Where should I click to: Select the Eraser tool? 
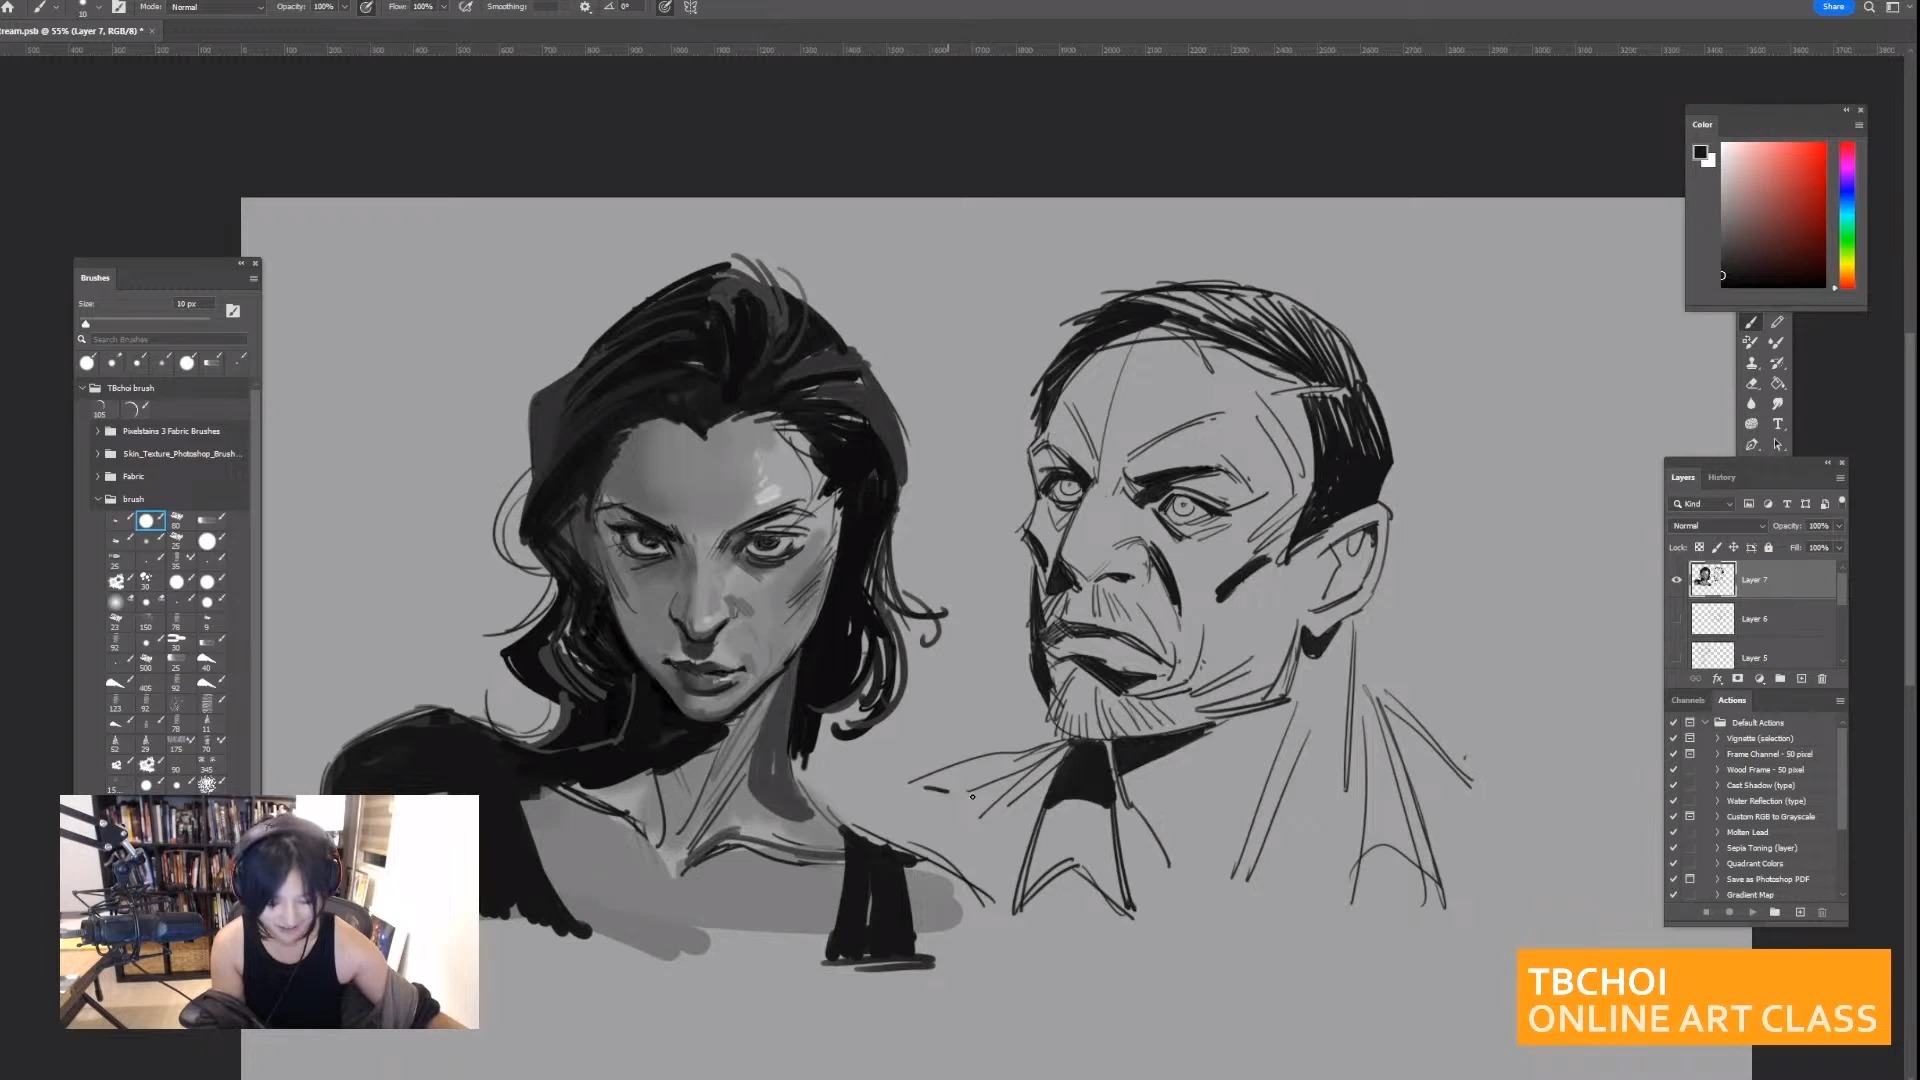click(1751, 384)
